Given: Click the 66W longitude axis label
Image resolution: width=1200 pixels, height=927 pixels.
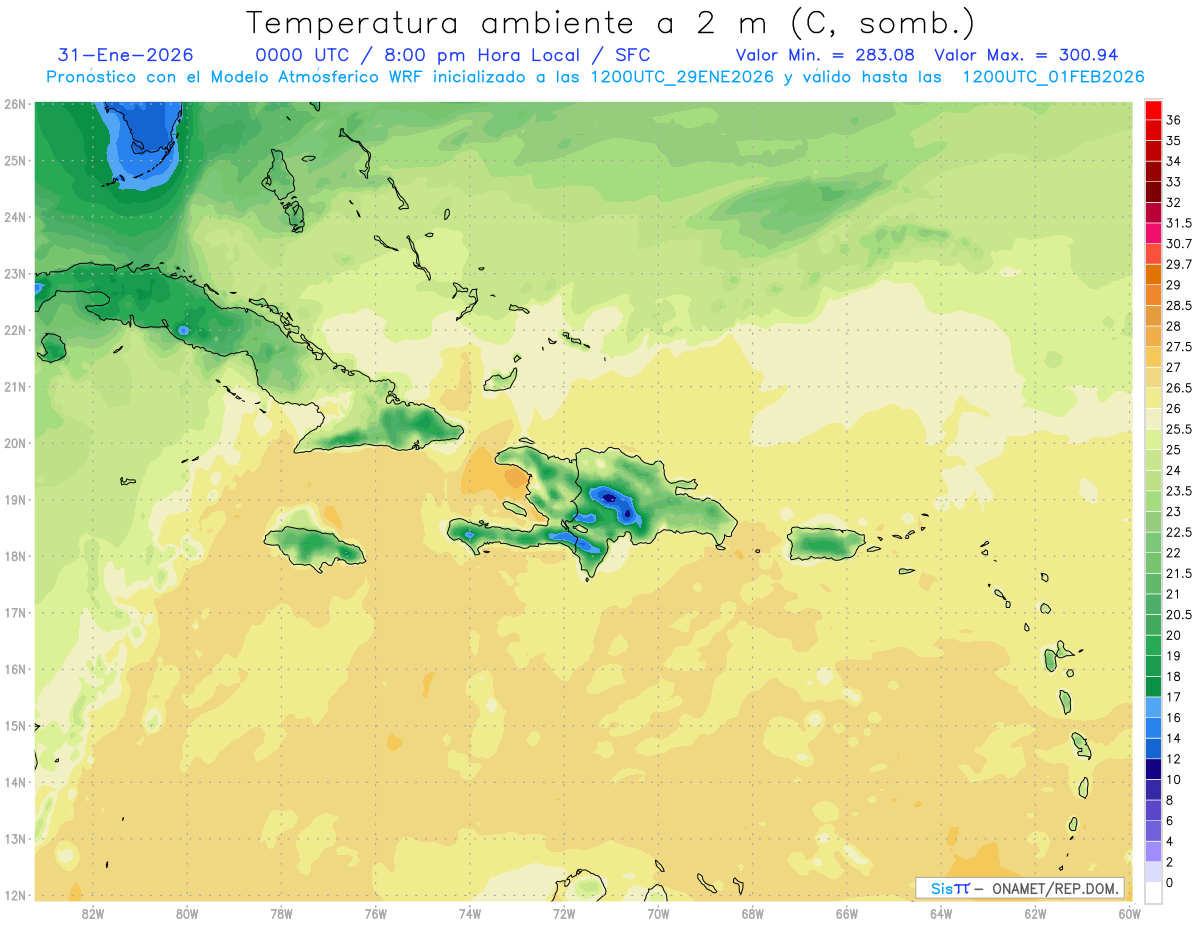Looking at the screenshot, I should [846, 914].
